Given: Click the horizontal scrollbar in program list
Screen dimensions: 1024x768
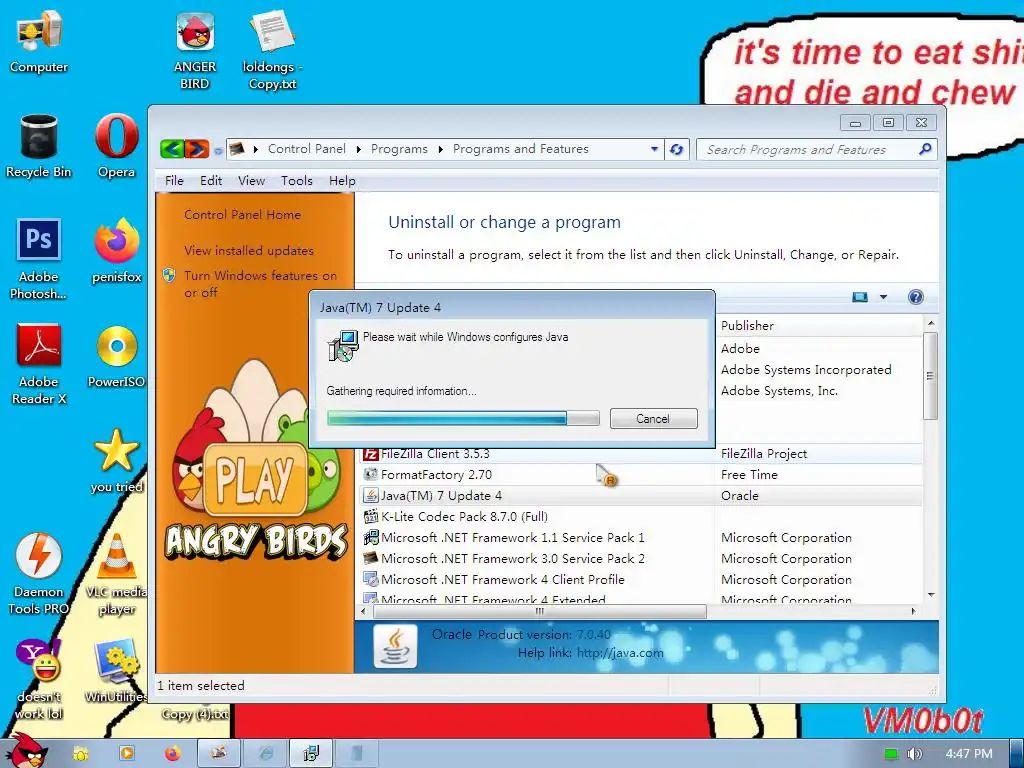Looking at the screenshot, I should 539,611.
